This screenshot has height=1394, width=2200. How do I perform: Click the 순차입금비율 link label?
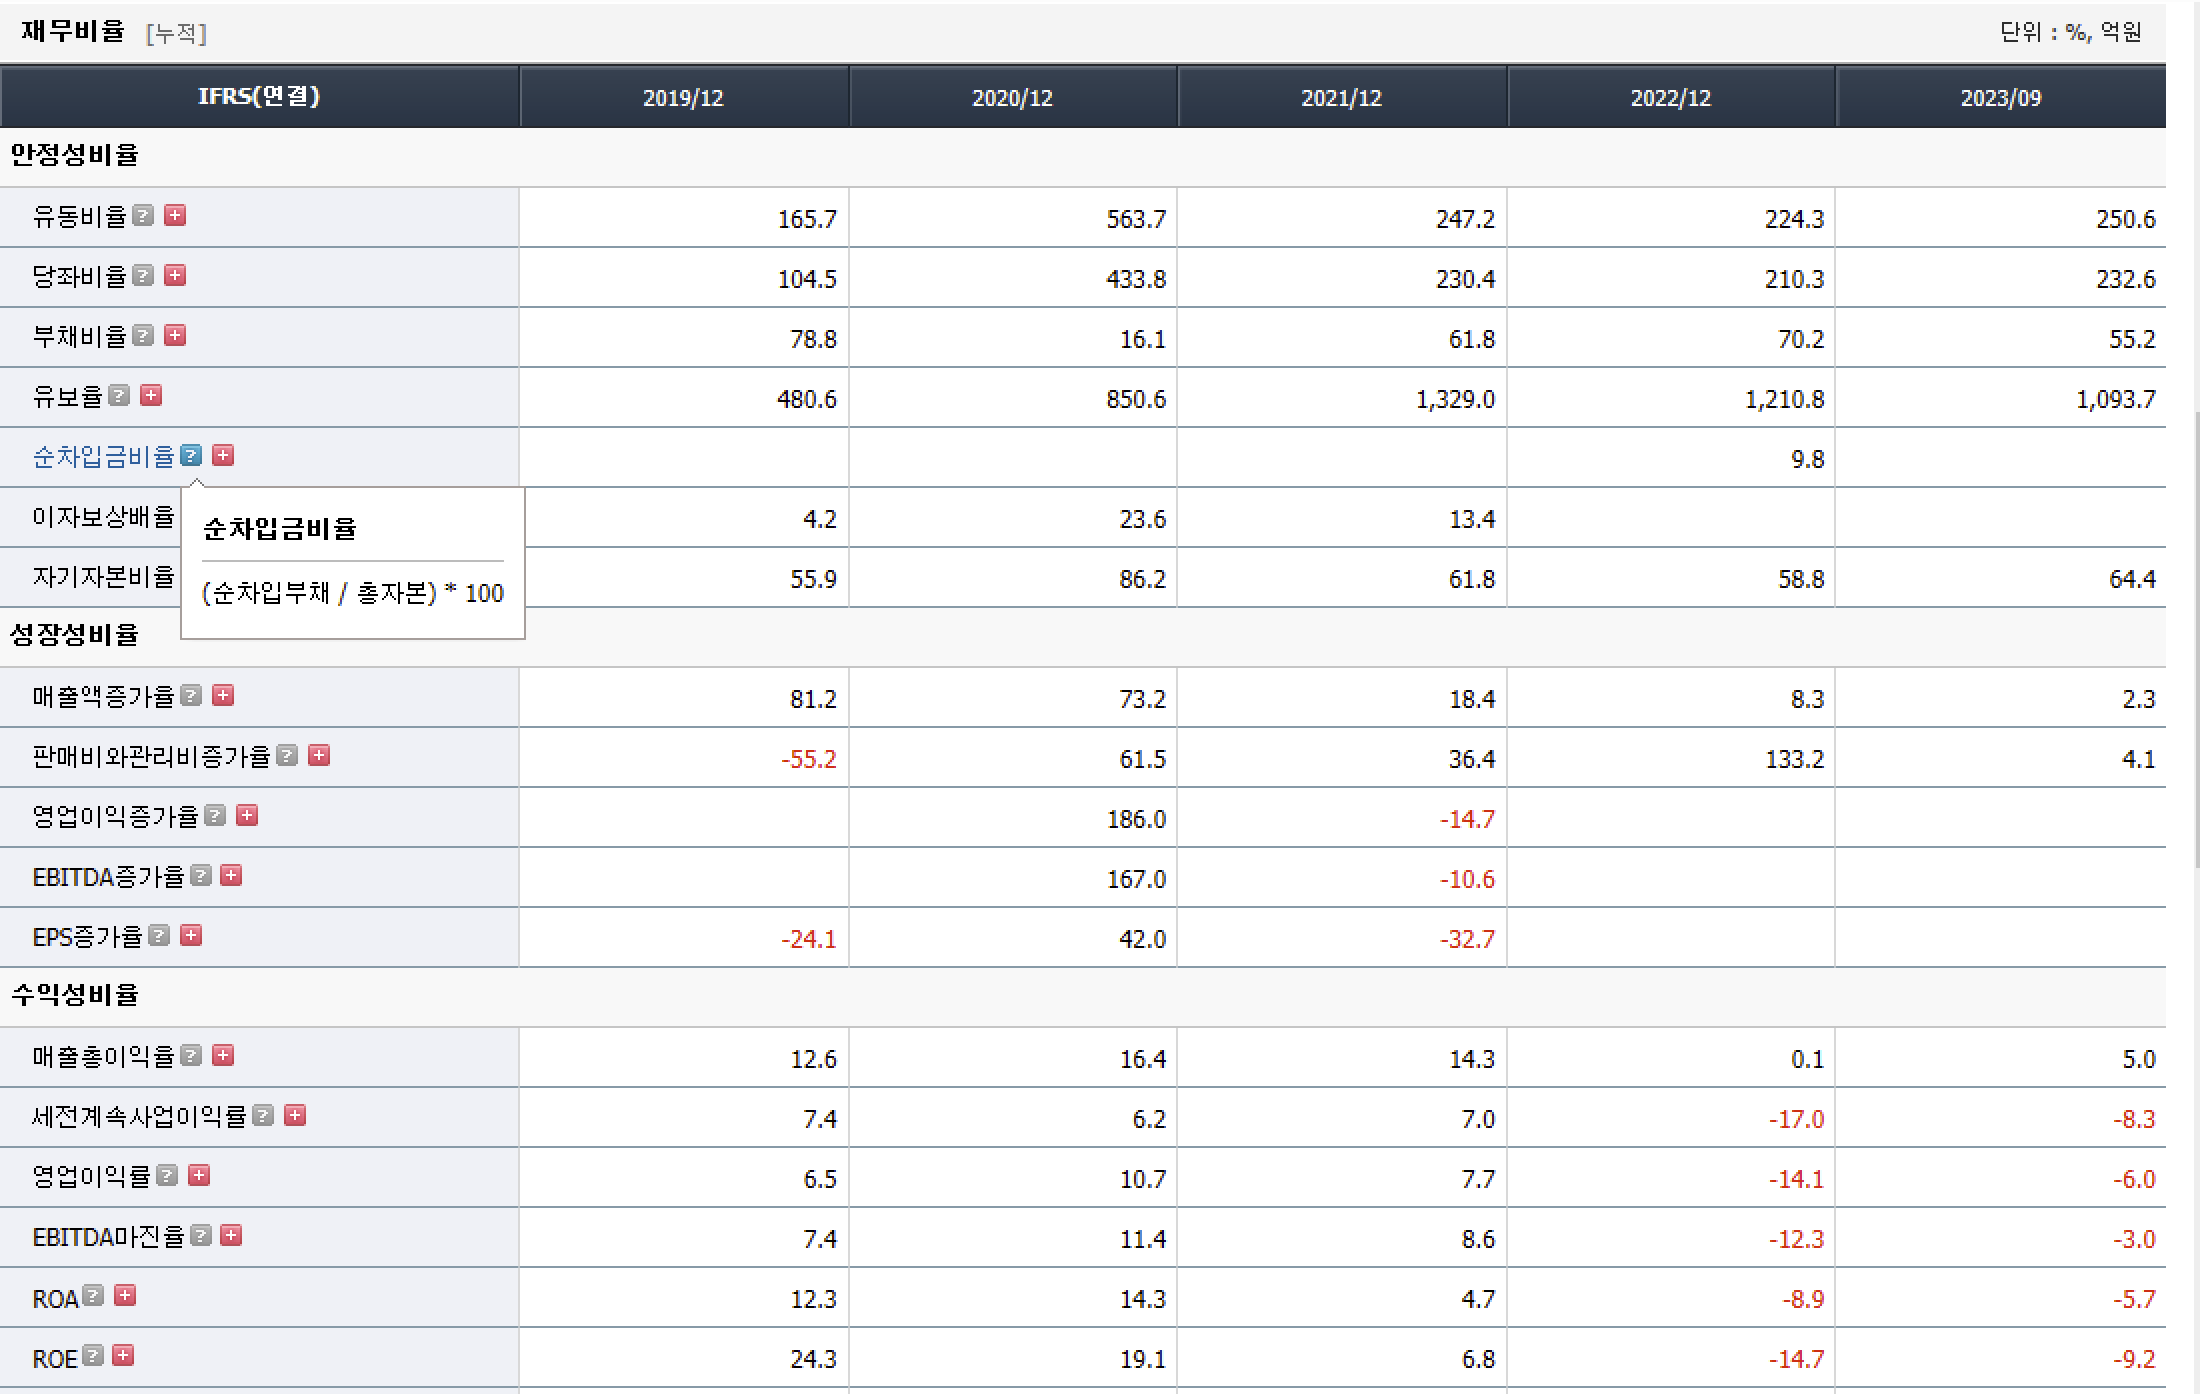coord(103,457)
